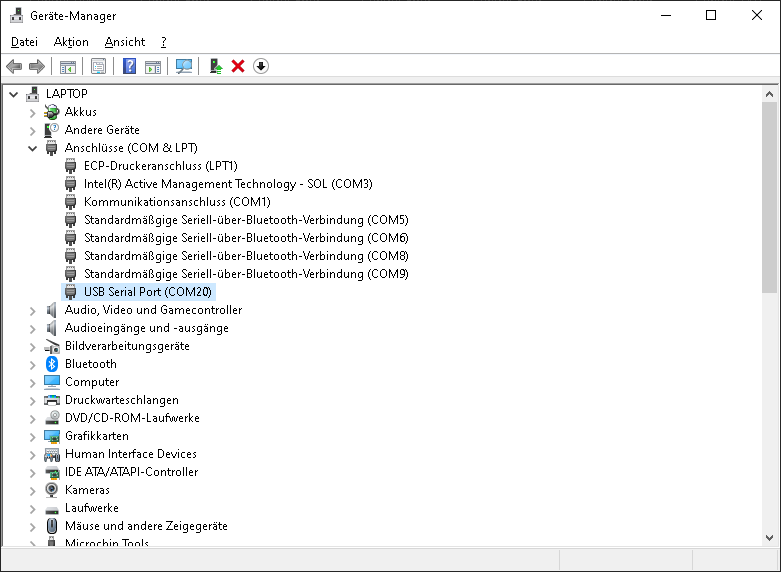Click the red X uninstall device icon

coord(238,66)
